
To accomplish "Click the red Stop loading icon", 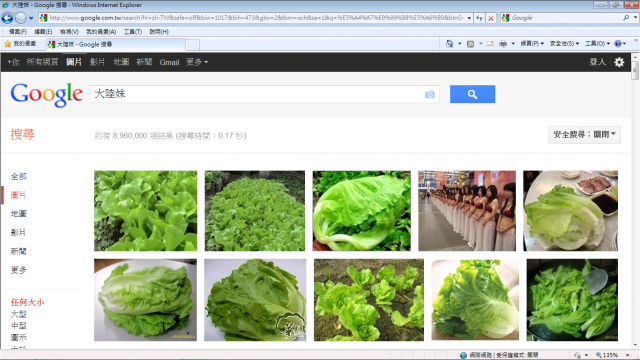I will [491, 18].
